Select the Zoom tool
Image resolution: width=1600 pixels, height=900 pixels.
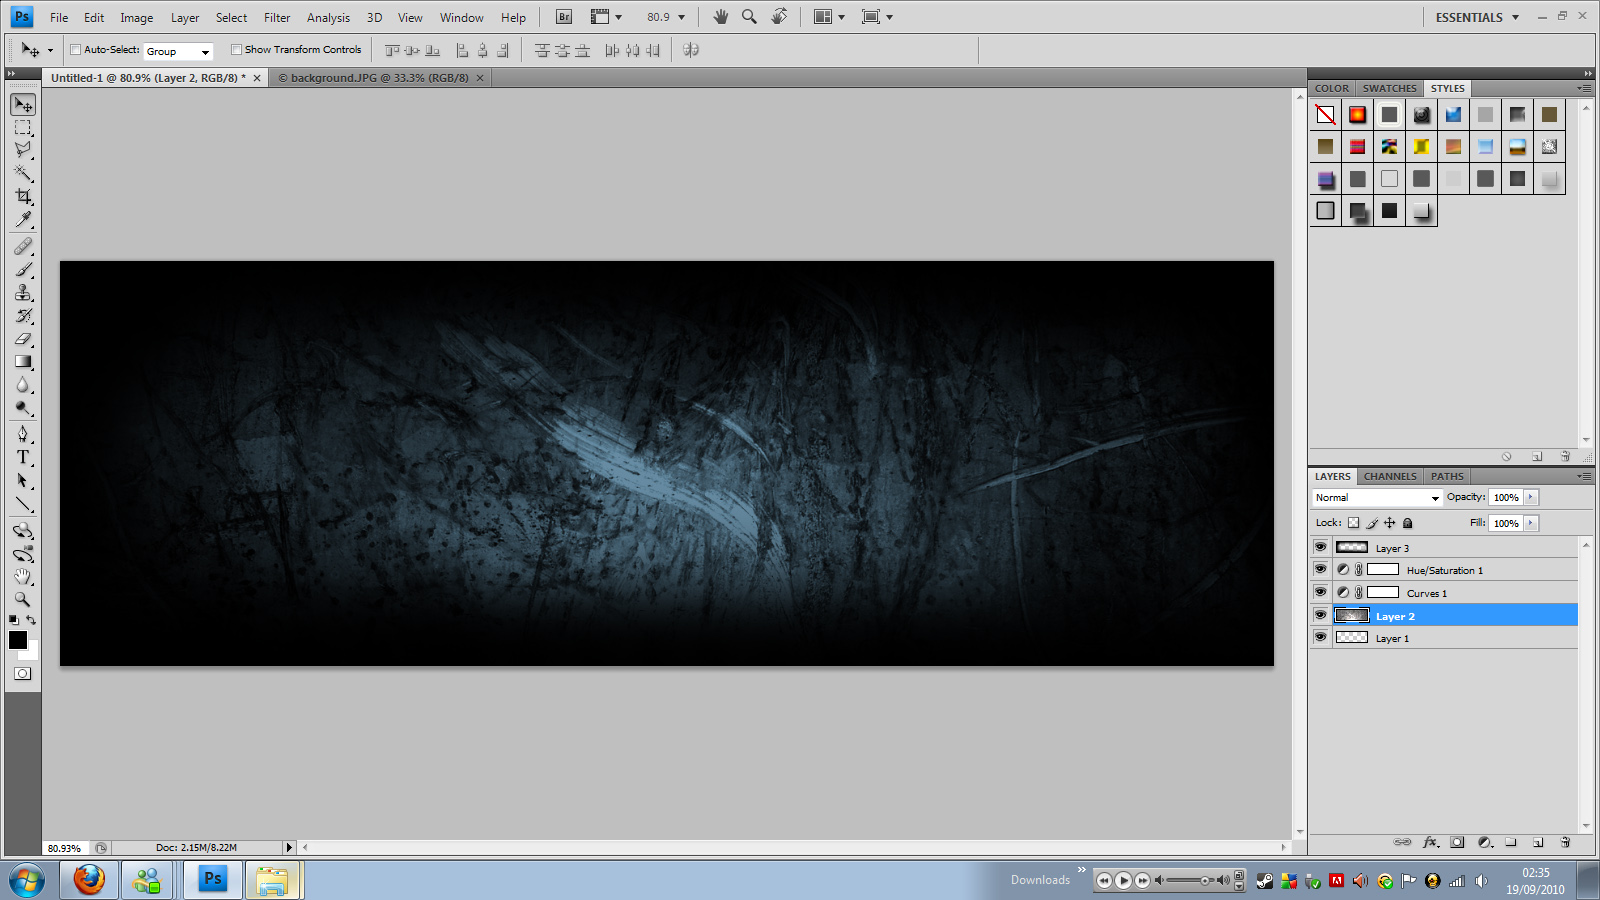coord(22,600)
